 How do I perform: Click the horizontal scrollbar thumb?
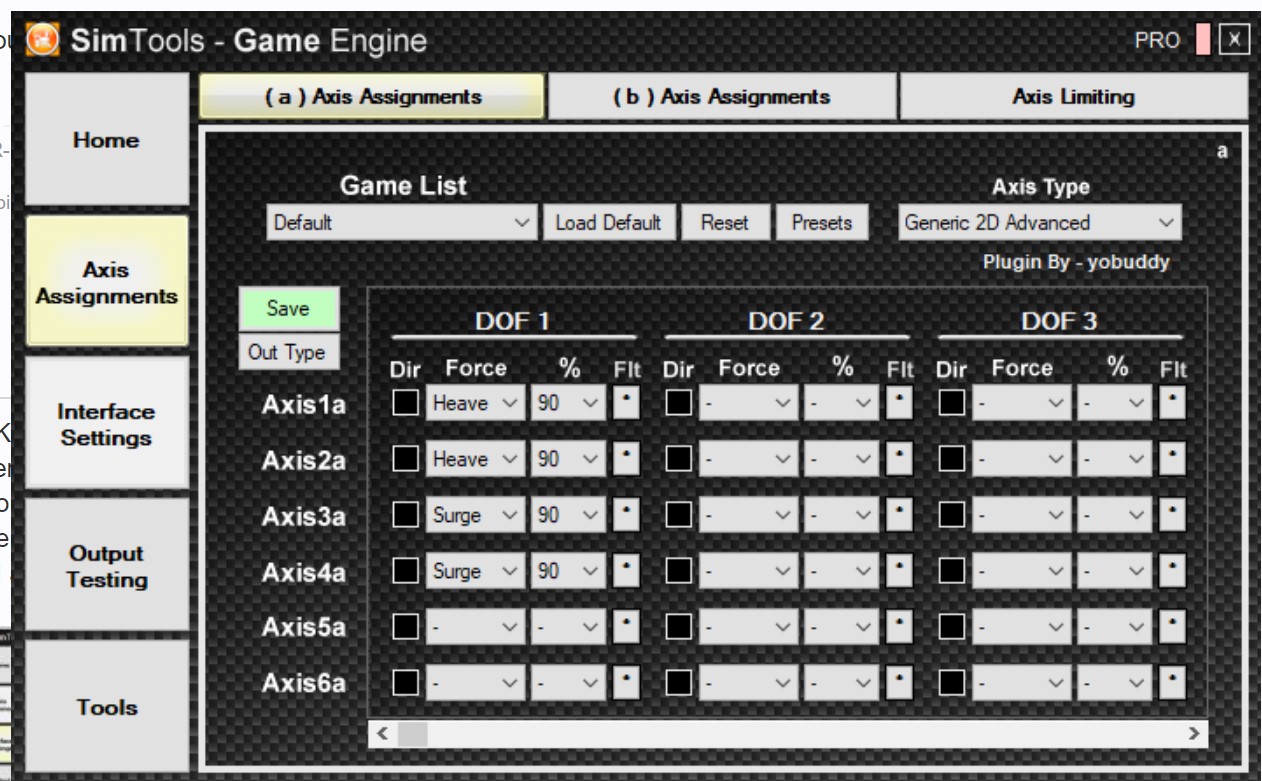pos(413,733)
